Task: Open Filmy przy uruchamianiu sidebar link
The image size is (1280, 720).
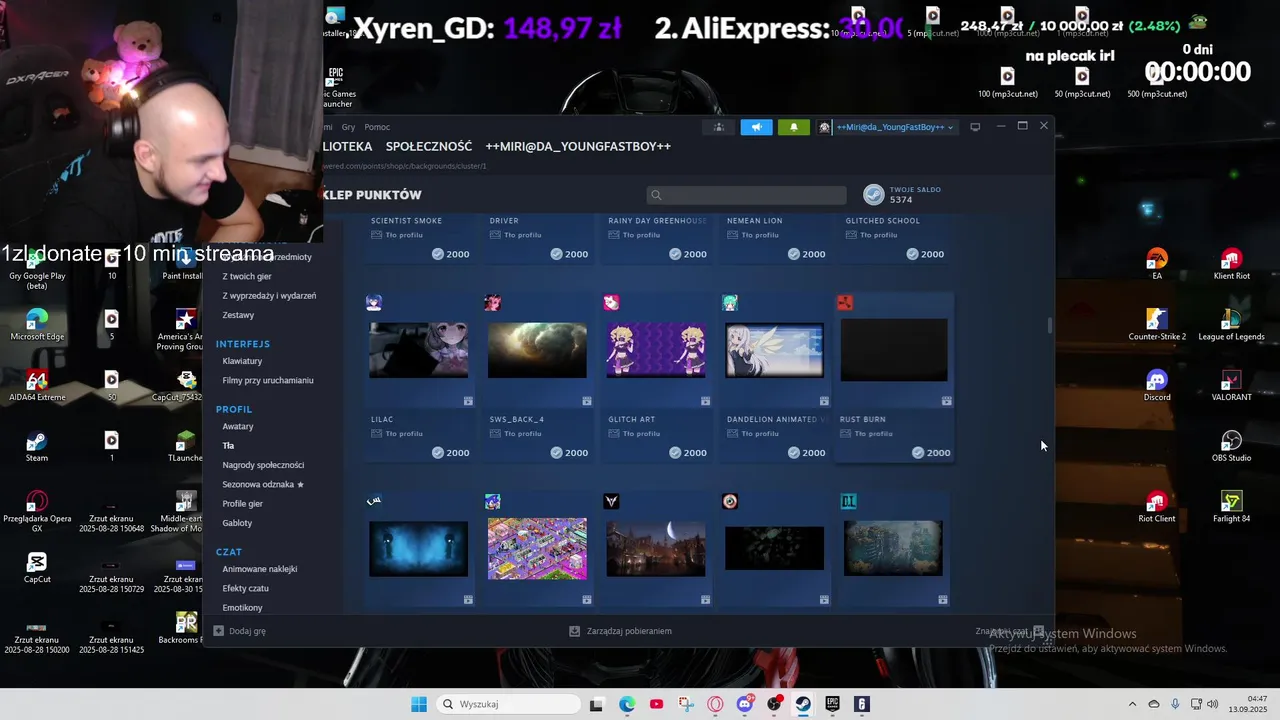Action: point(268,380)
